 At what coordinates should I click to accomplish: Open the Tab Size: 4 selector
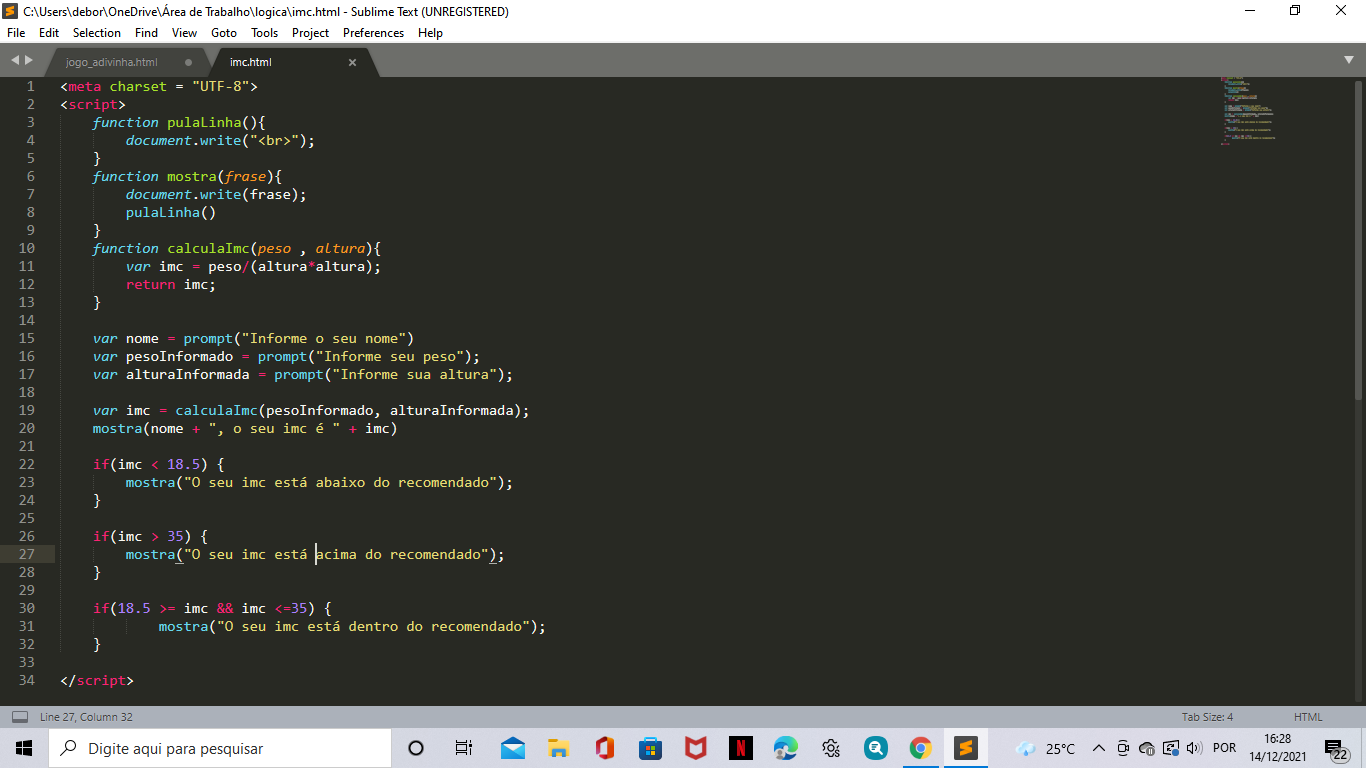tap(1207, 717)
